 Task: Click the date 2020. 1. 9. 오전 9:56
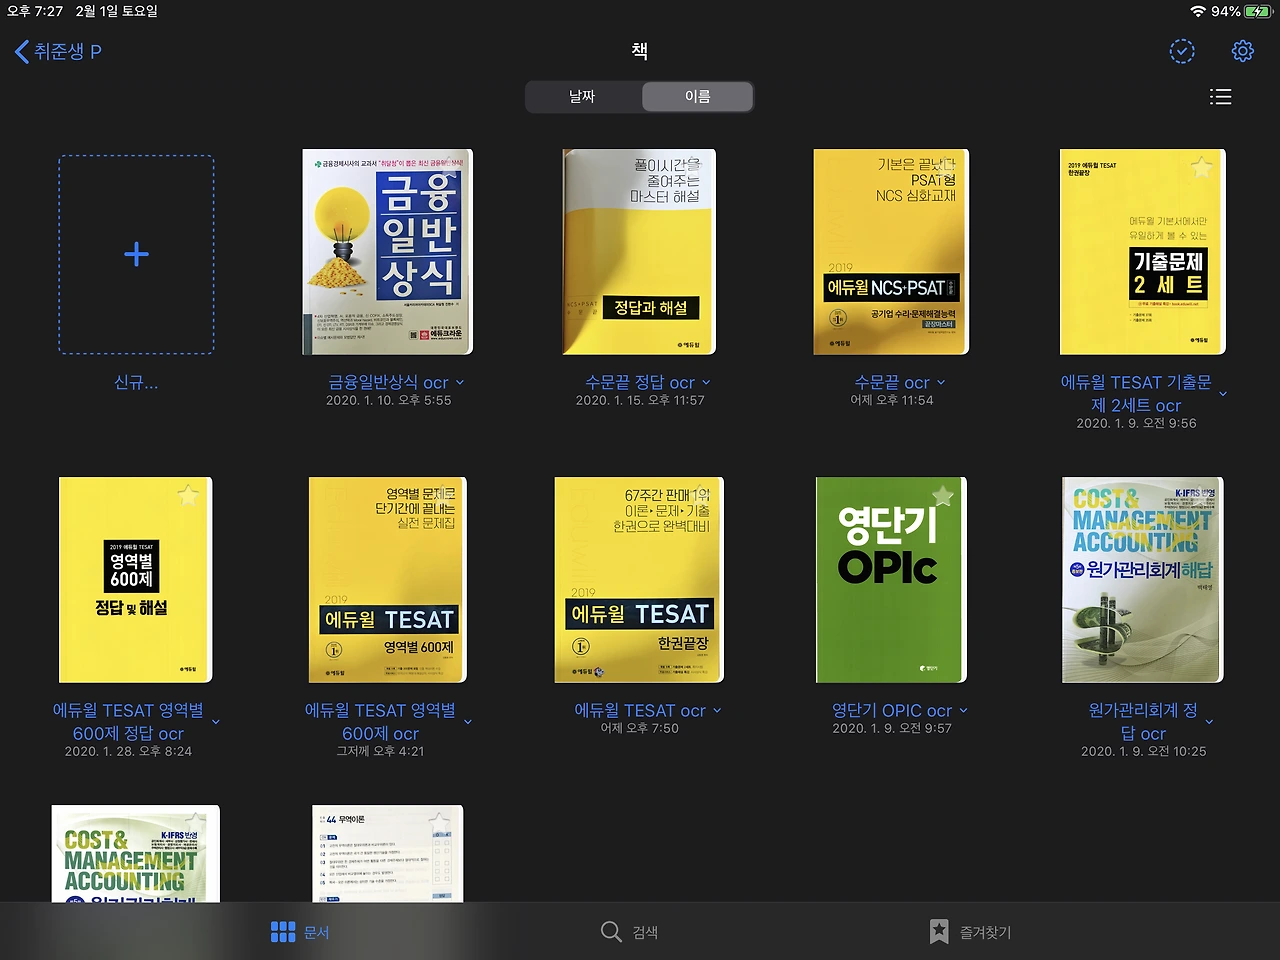coord(1136,424)
